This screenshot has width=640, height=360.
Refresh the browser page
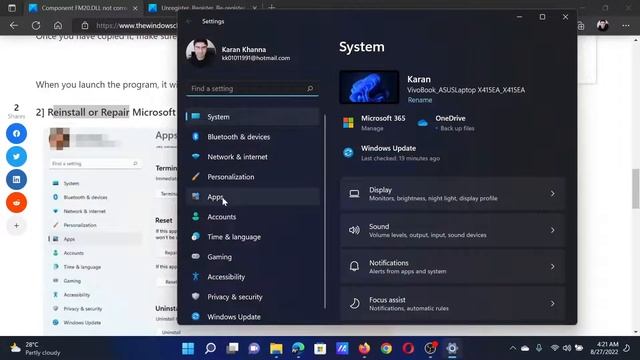pos(36,26)
